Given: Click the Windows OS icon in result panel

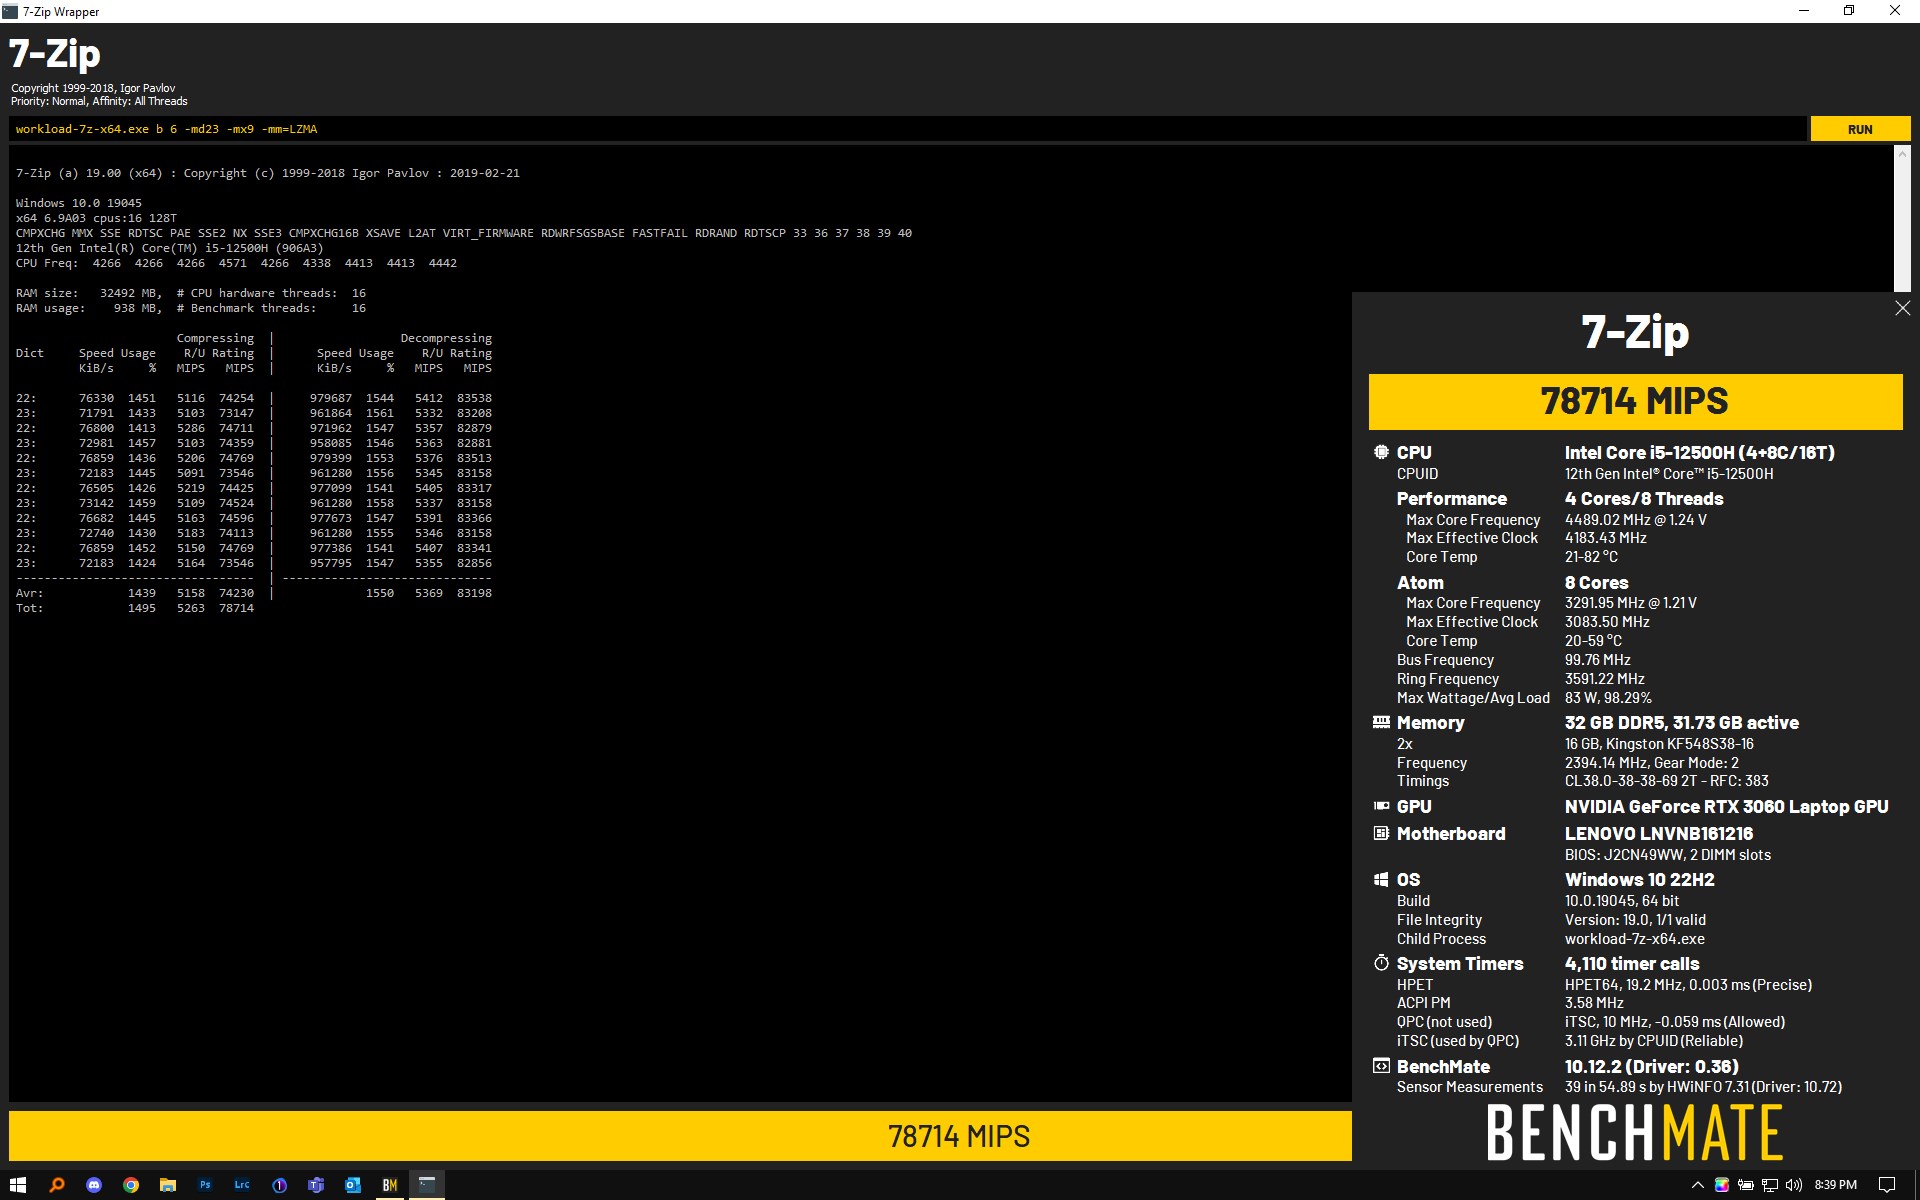Looking at the screenshot, I should (x=1381, y=879).
